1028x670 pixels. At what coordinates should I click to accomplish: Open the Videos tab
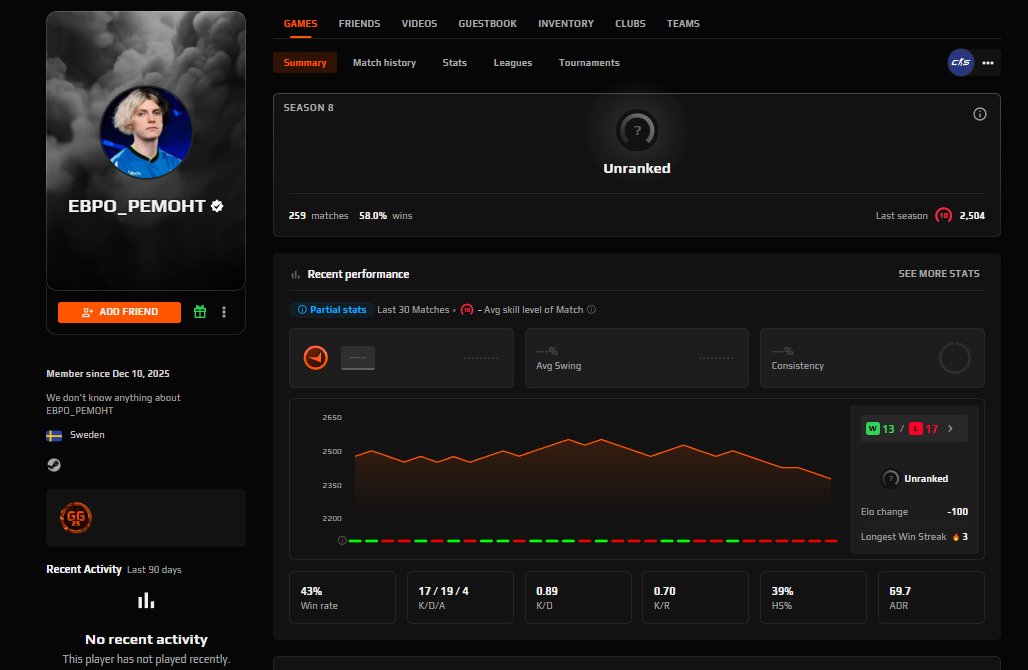click(419, 24)
